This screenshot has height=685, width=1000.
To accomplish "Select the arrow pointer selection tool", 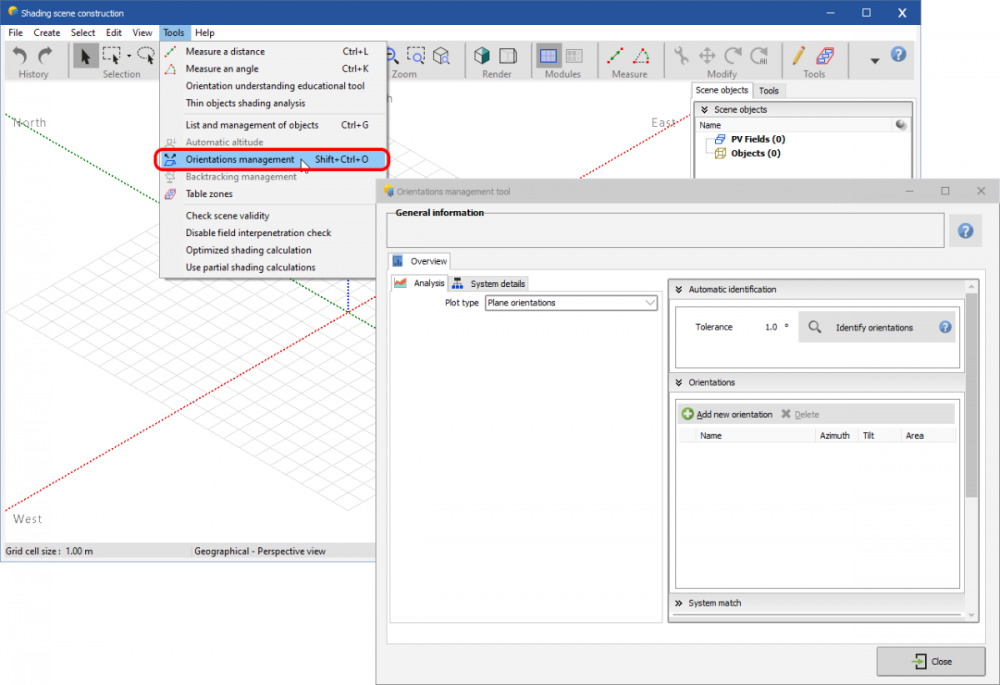I will (x=85, y=56).
